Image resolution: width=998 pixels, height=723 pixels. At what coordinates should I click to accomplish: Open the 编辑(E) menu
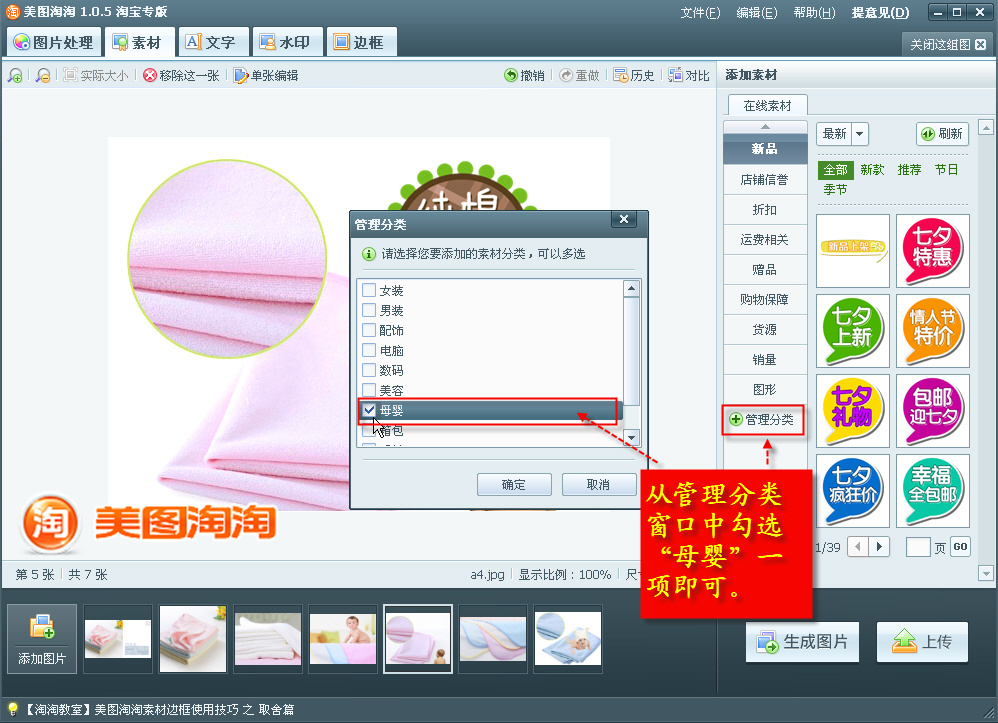point(757,13)
